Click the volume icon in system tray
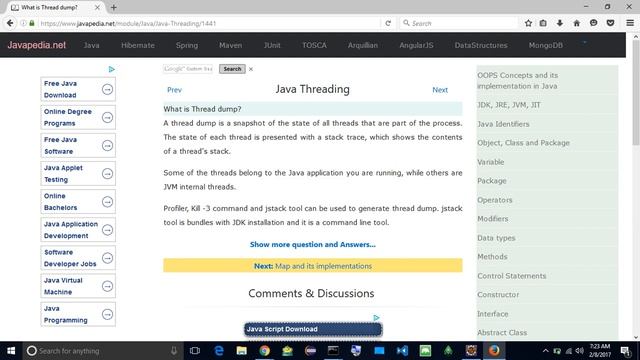Image resolution: width=640 pixels, height=360 pixels. click(580, 351)
